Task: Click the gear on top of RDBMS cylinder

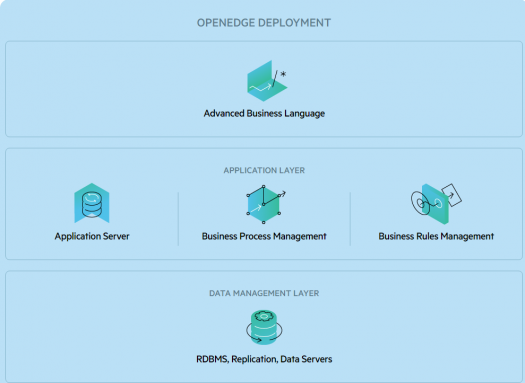Action: (x=264, y=316)
